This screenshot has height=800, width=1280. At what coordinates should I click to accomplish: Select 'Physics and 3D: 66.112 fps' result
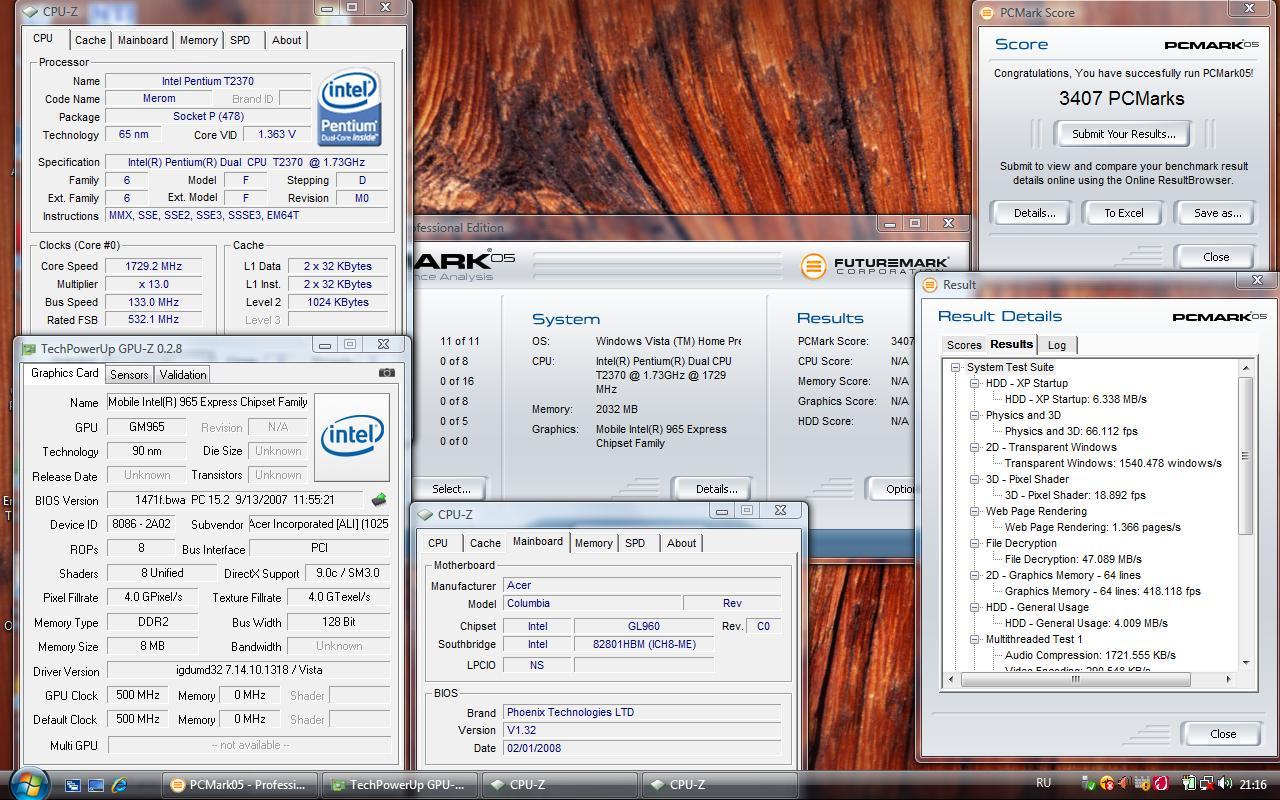(1071, 431)
